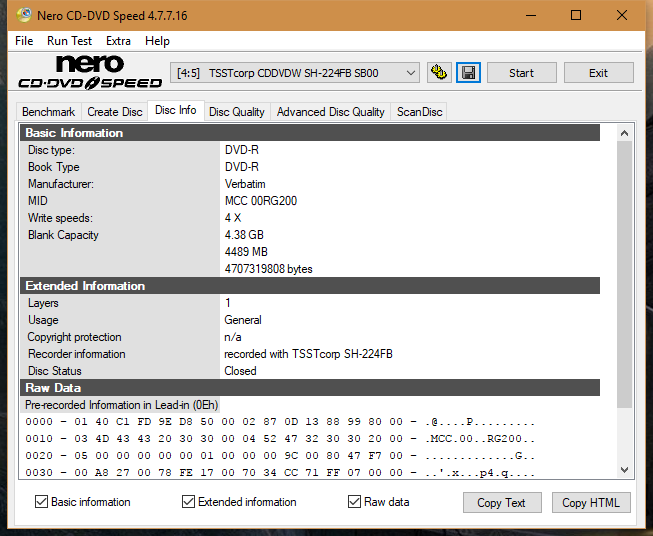Switch to the Benchmark tab
This screenshot has width=653, height=536.
[49, 112]
